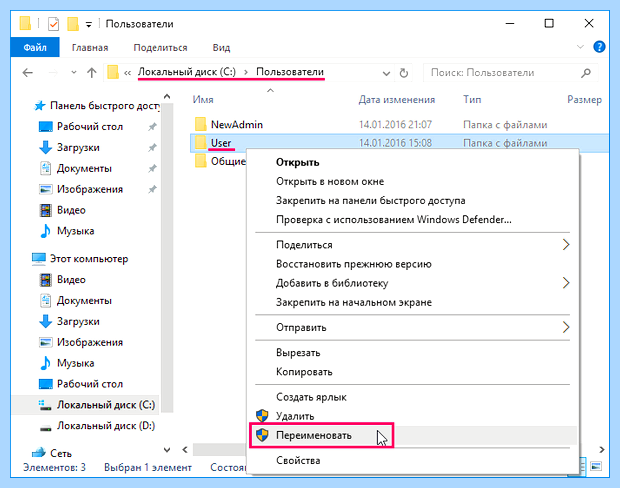Focus the Поиск: Пользователи search box
This screenshot has width=620, height=488.
pyautogui.click(x=510, y=73)
